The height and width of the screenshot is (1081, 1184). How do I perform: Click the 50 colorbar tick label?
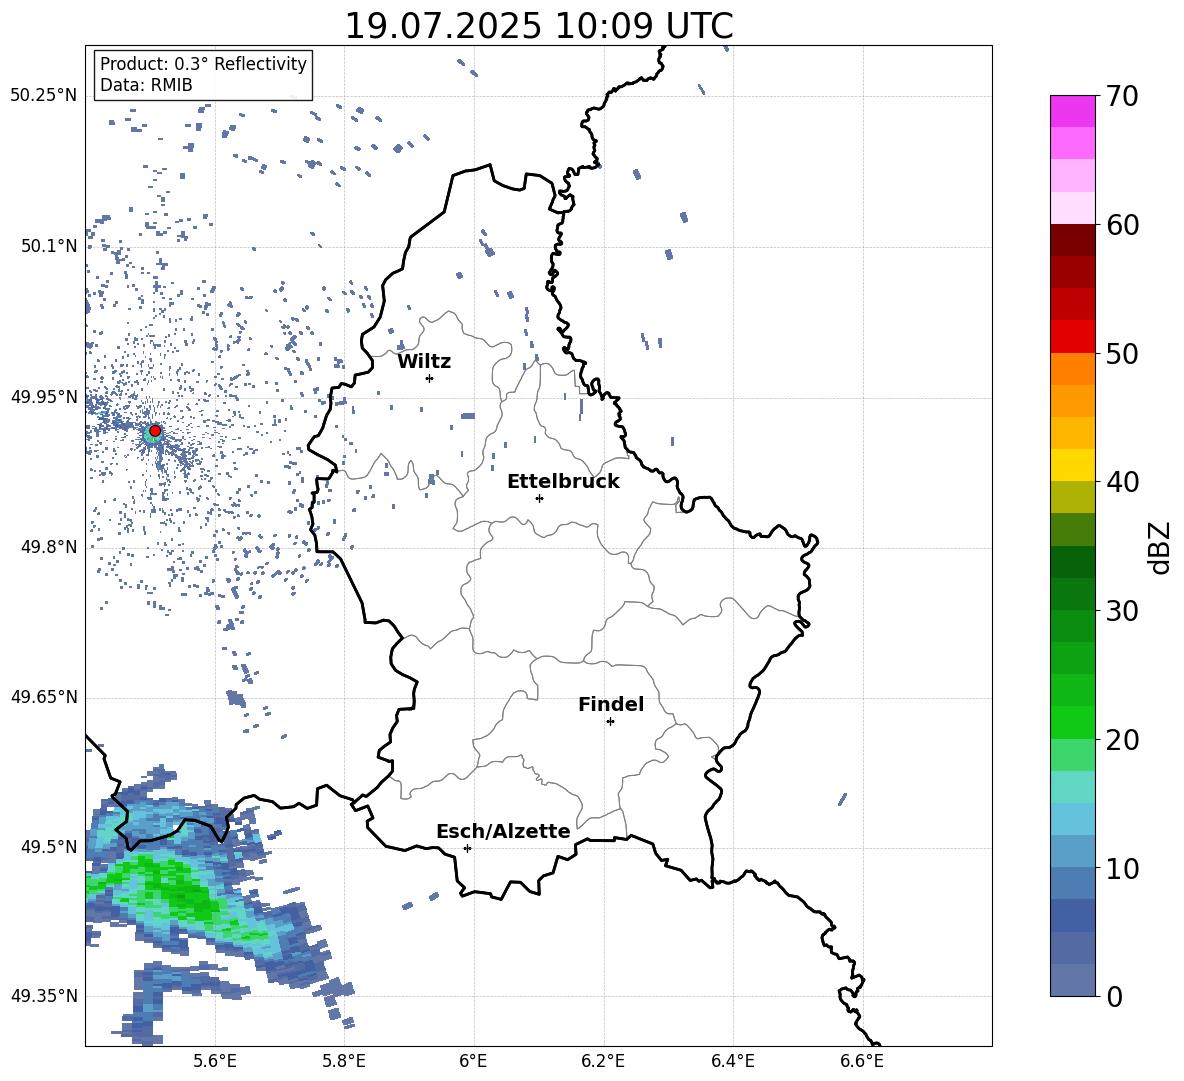(x=1122, y=354)
